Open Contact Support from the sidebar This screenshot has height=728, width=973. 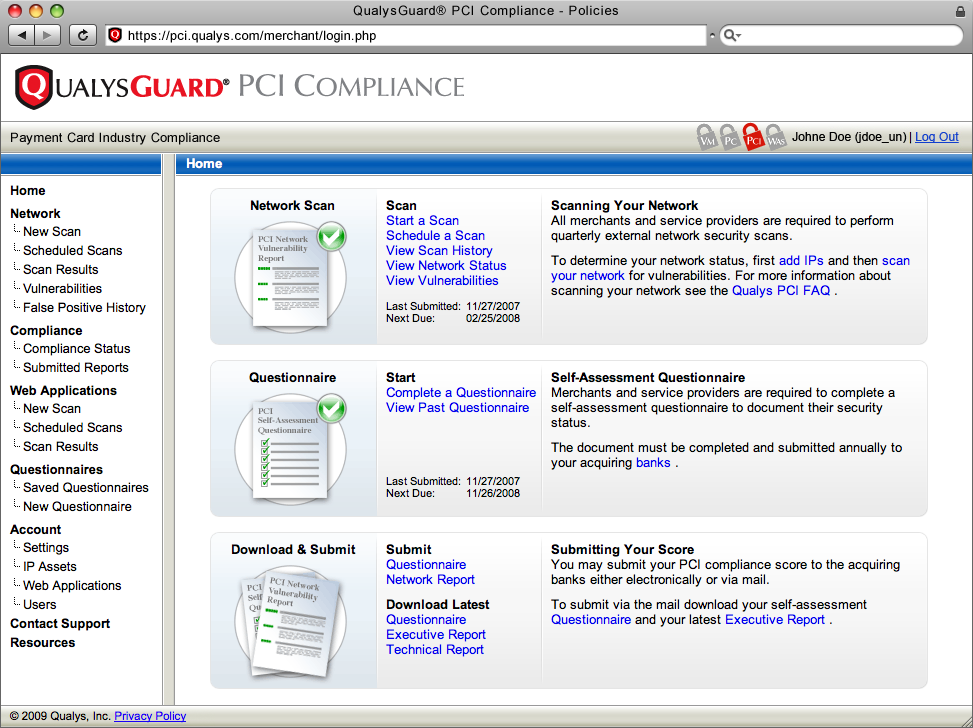[60, 624]
